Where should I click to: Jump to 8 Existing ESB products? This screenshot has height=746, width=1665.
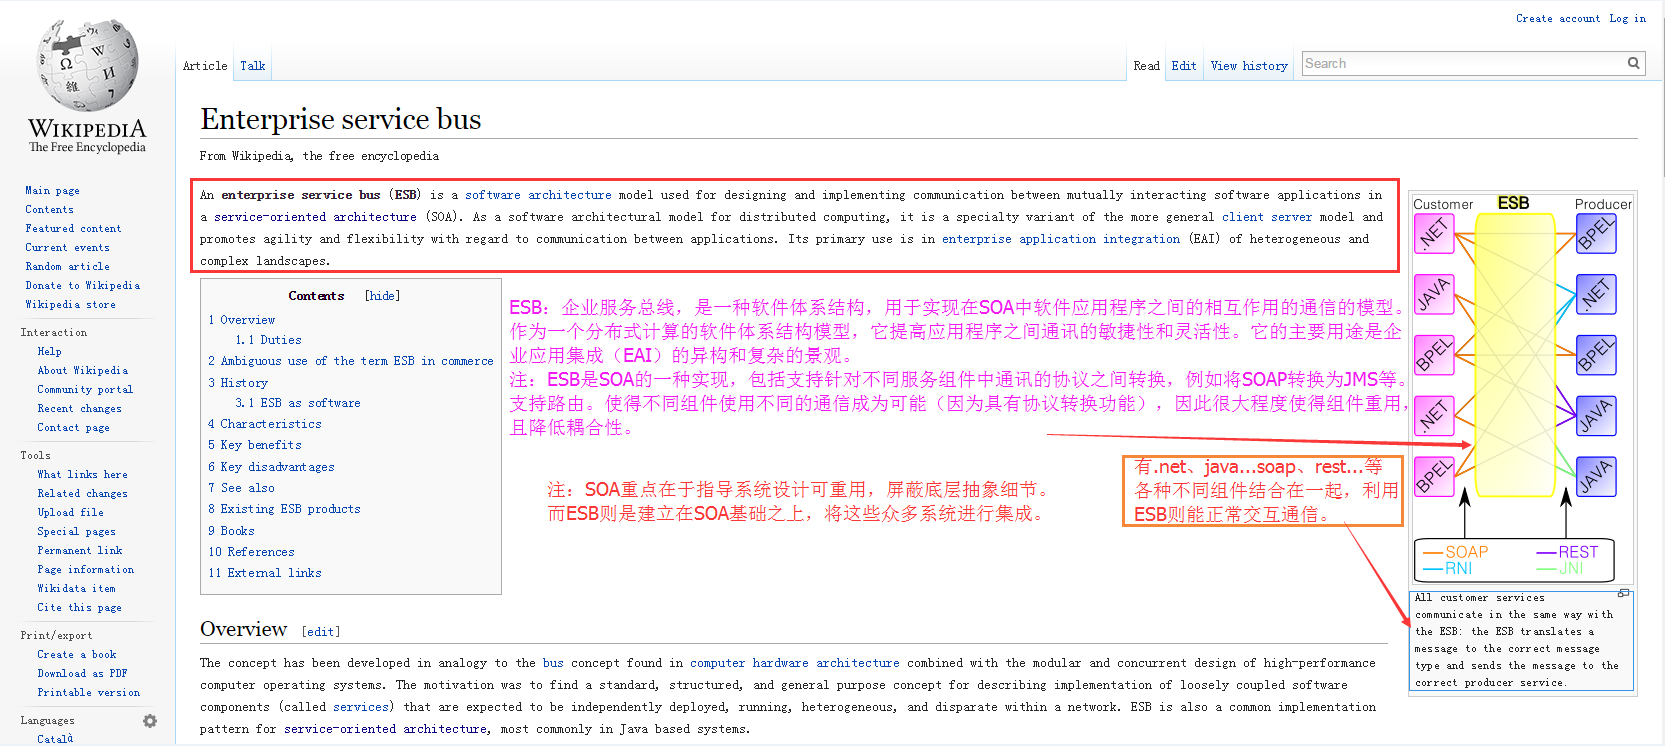[x=284, y=509]
